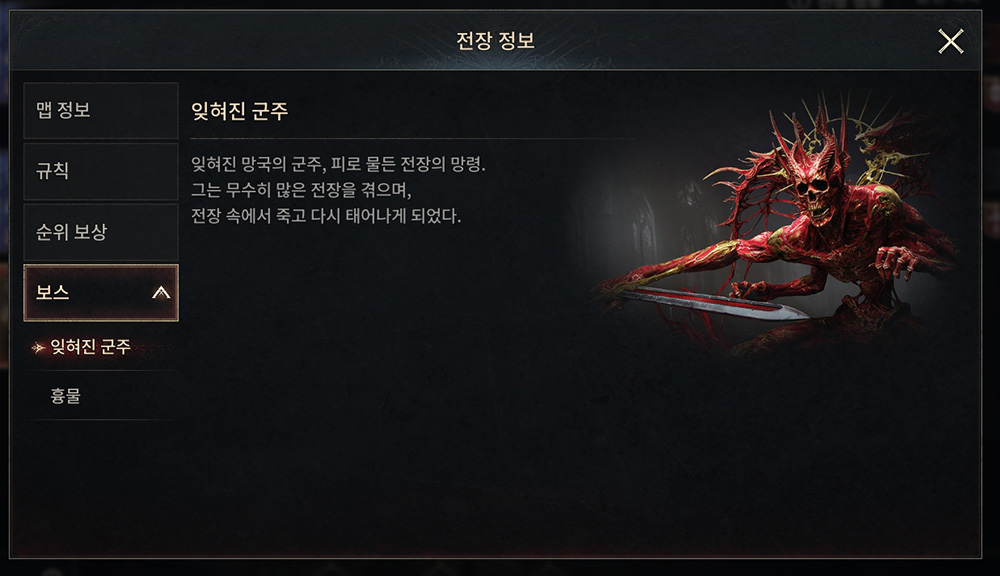Collapse the 보스 section chevron arrow
Image resolution: width=1000 pixels, height=576 pixels.
[161, 293]
